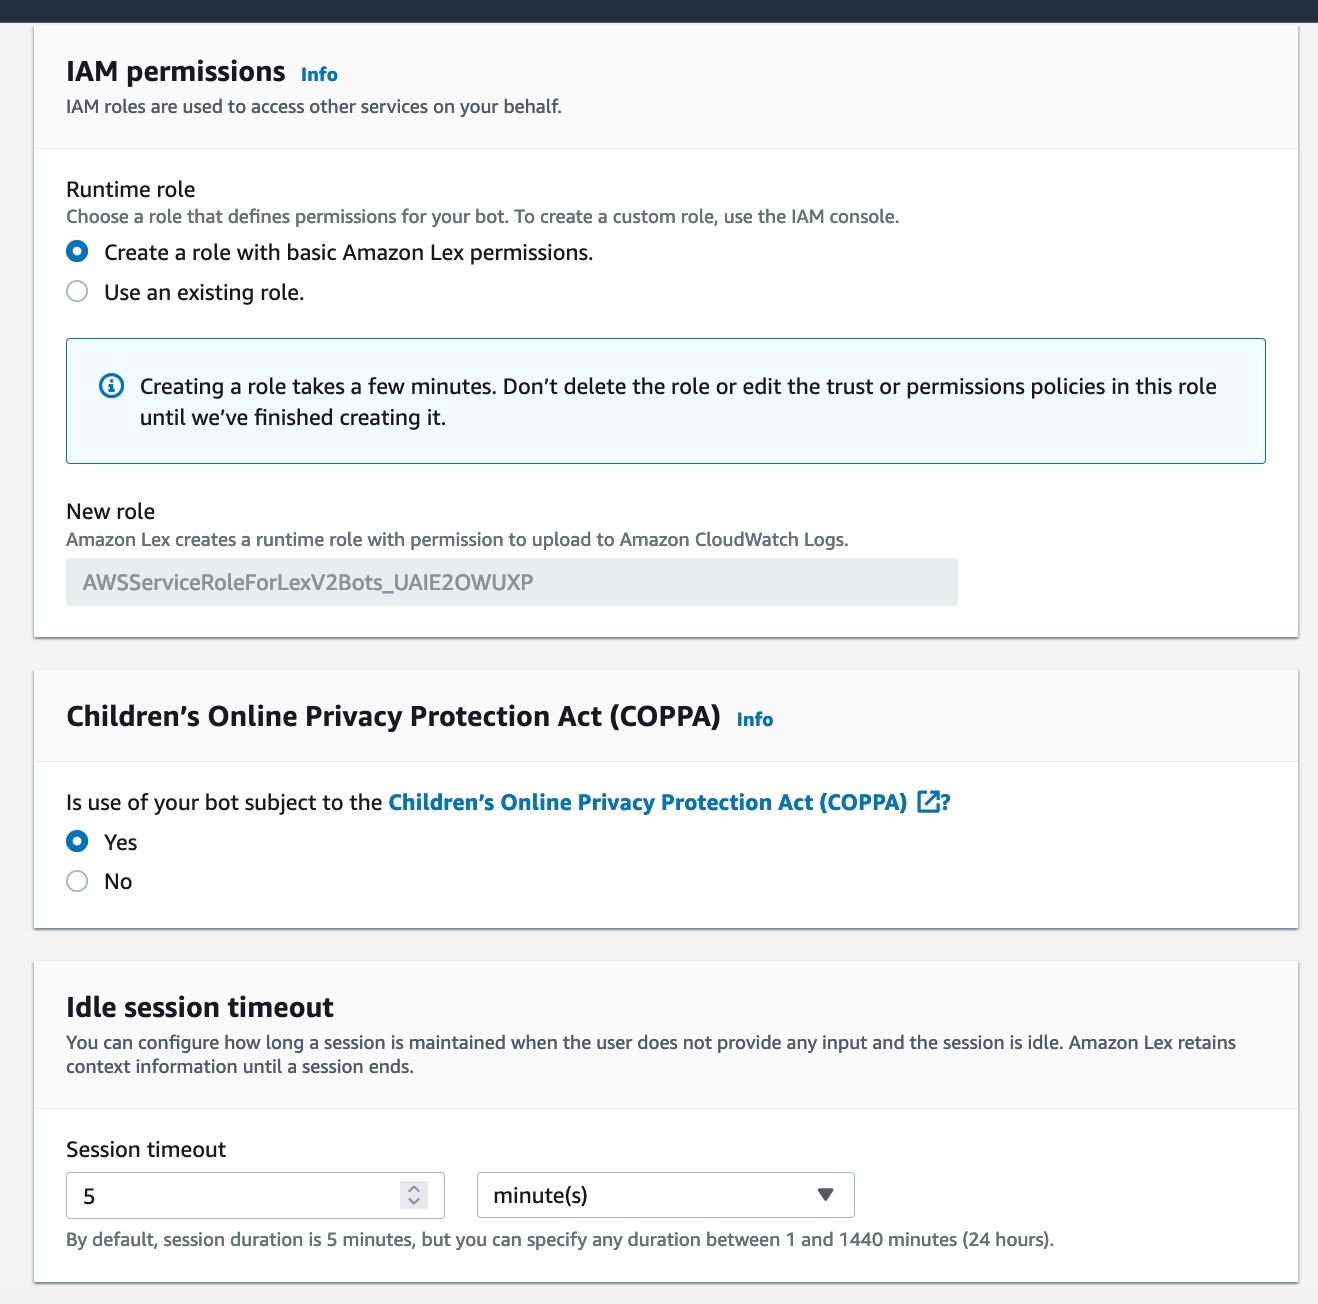
Task: Follow the Children's Online Privacy Protection Act link
Action: pos(647,802)
